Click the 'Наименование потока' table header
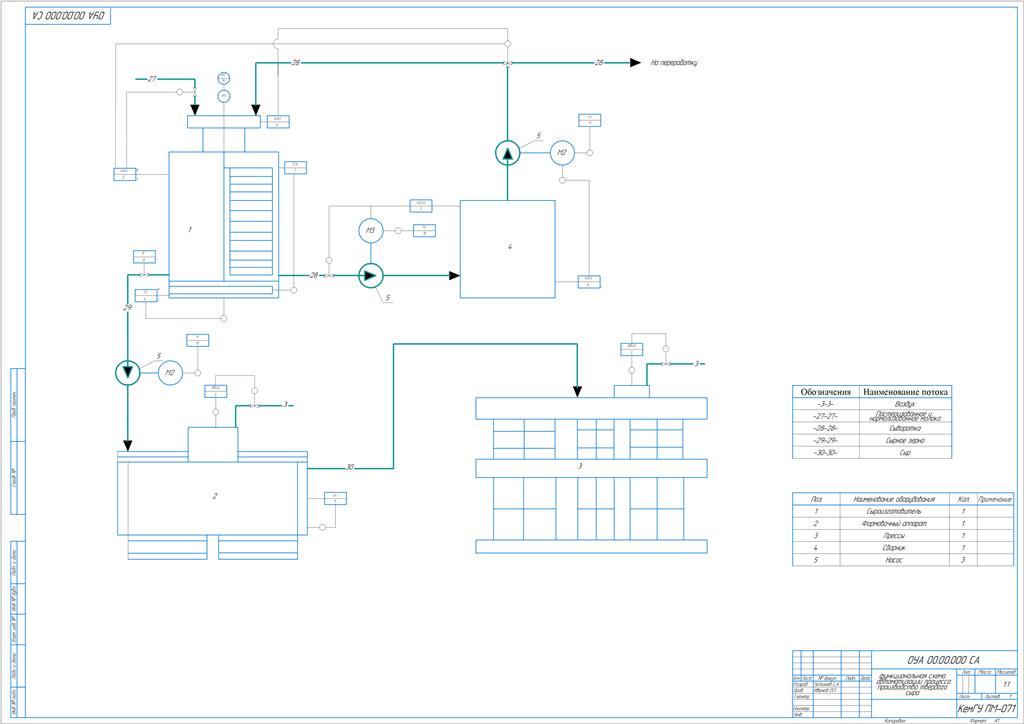This screenshot has height=724, width=1024. coord(905,392)
